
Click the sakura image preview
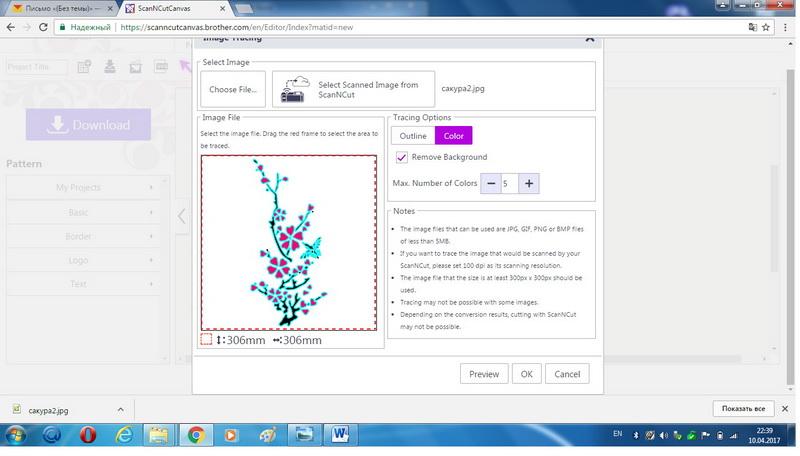(x=289, y=243)
